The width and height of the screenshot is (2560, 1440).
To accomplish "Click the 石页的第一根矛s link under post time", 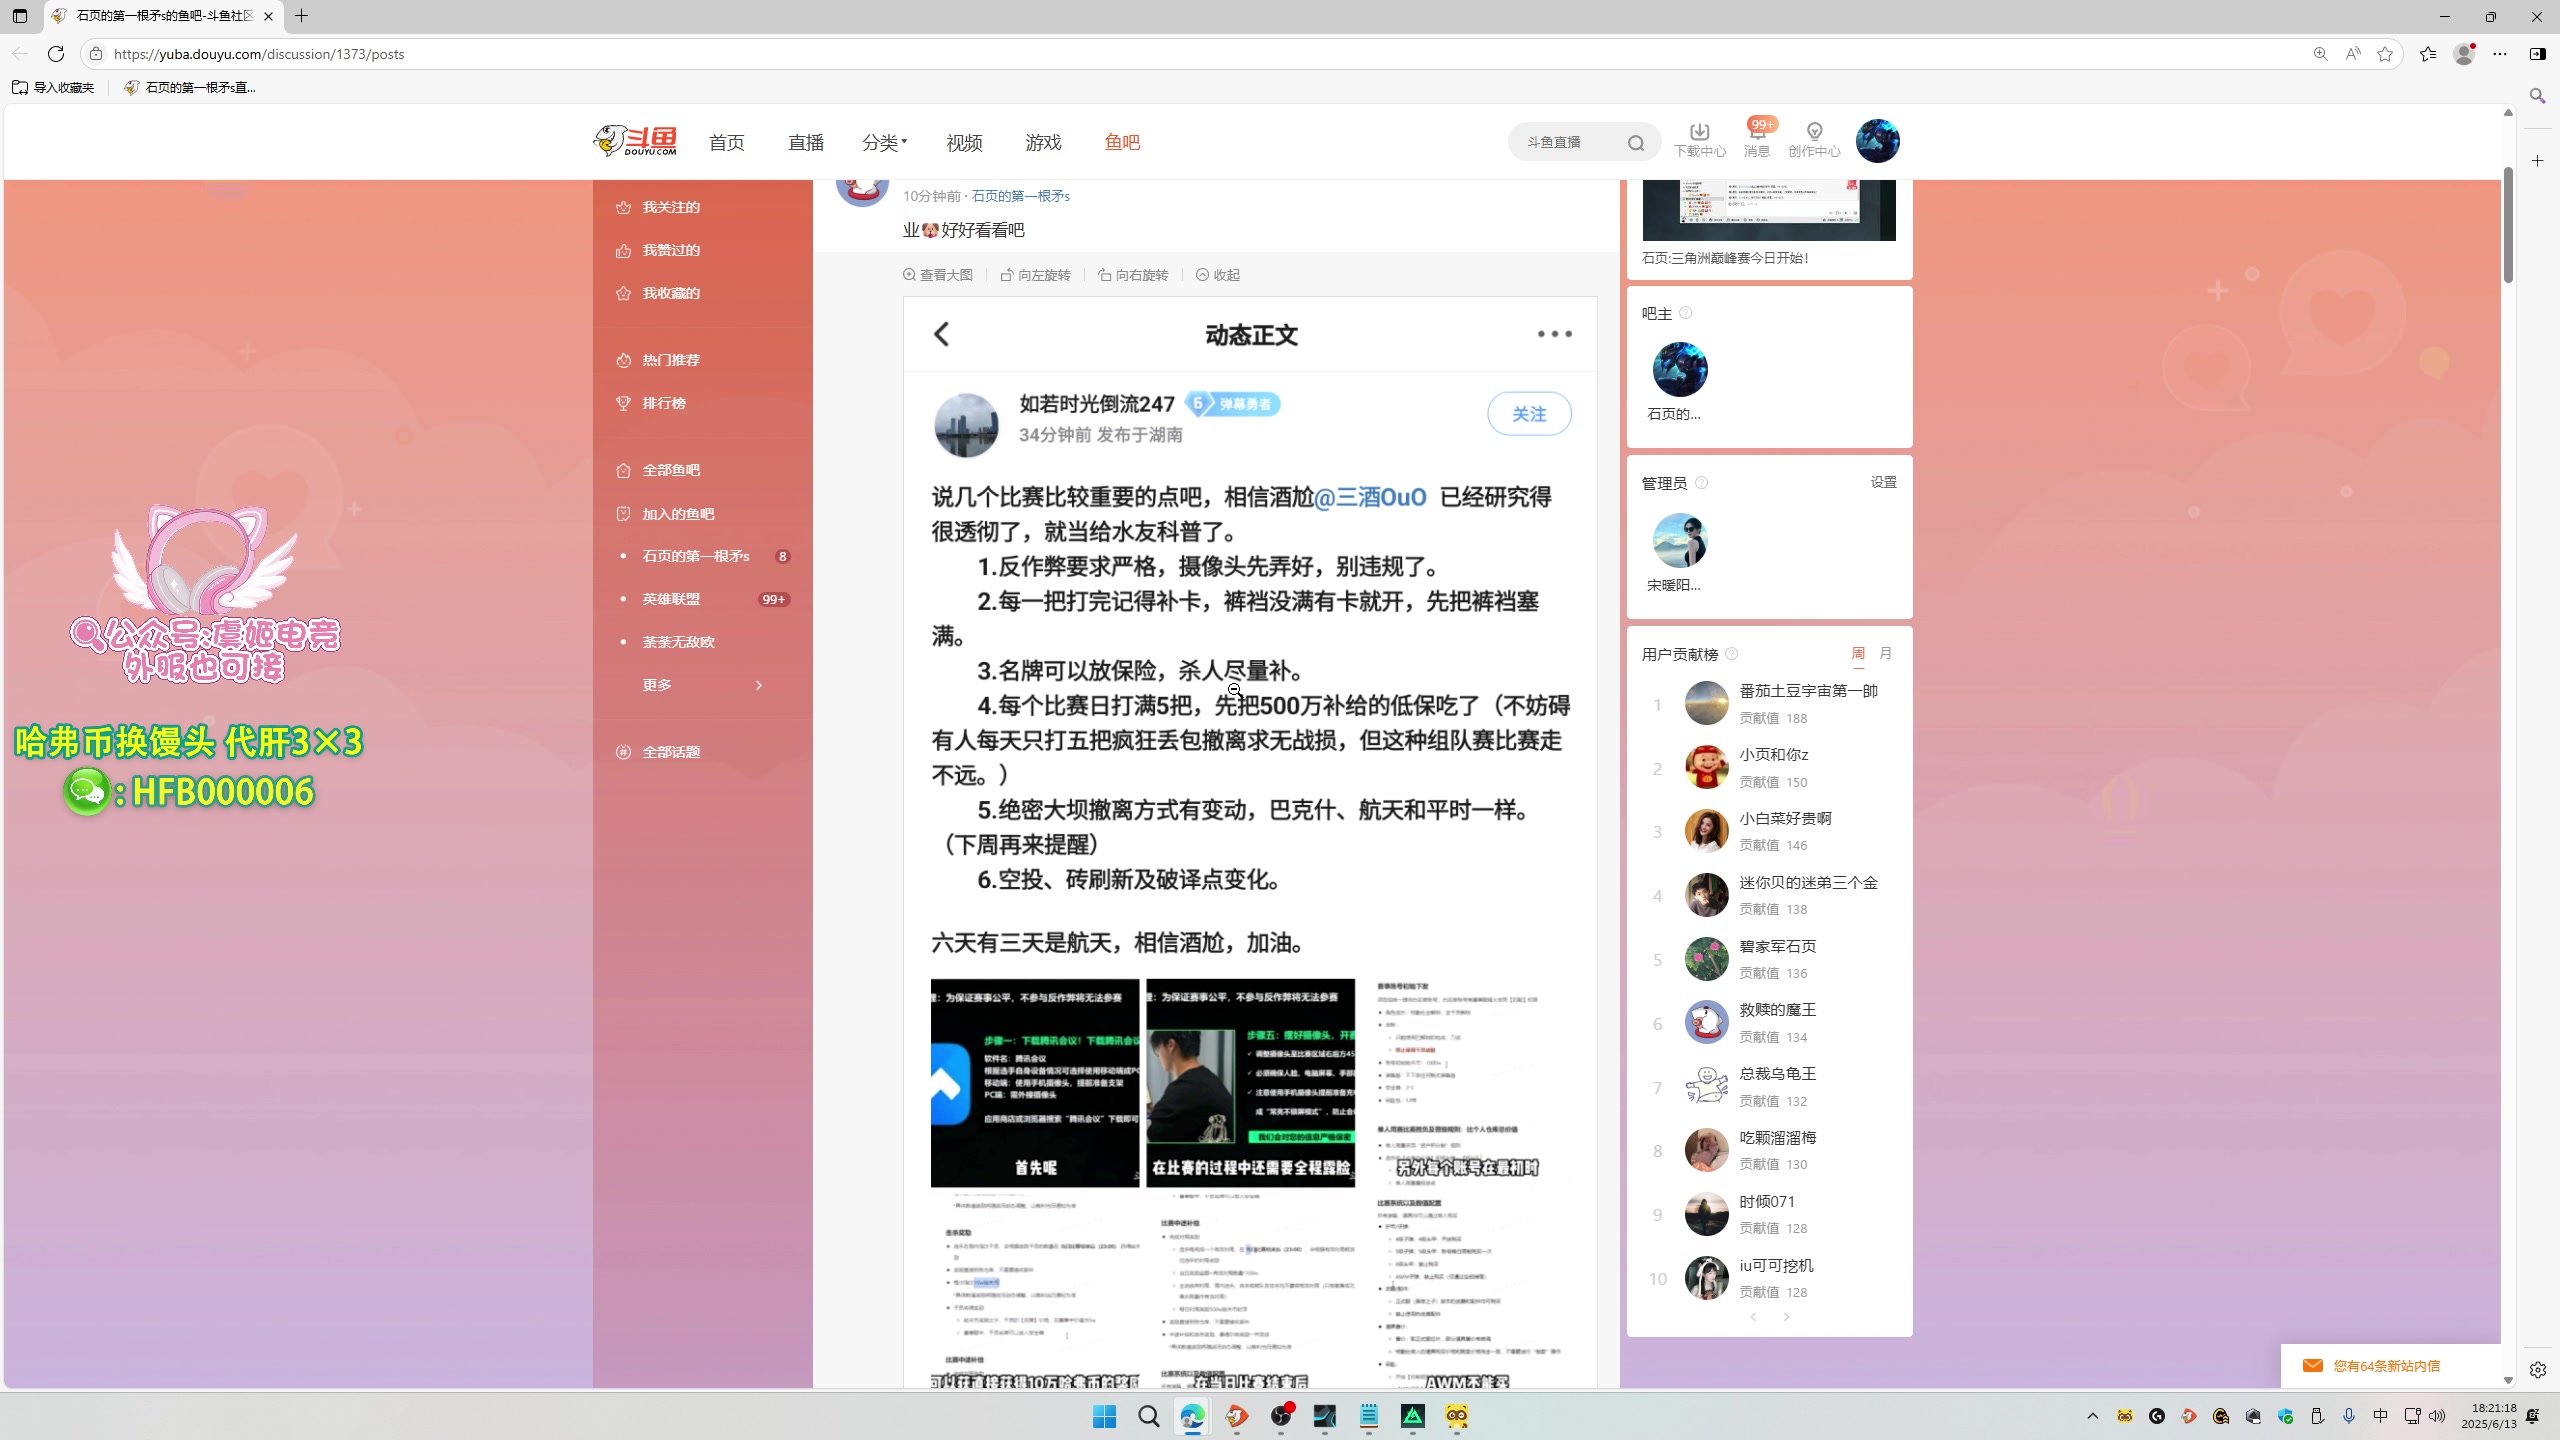I will tap(1020, 196).
